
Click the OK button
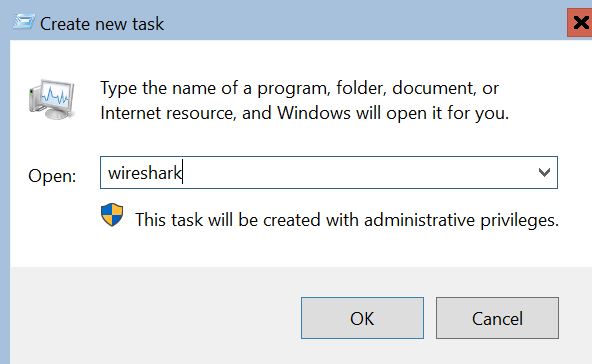[362, 318]
